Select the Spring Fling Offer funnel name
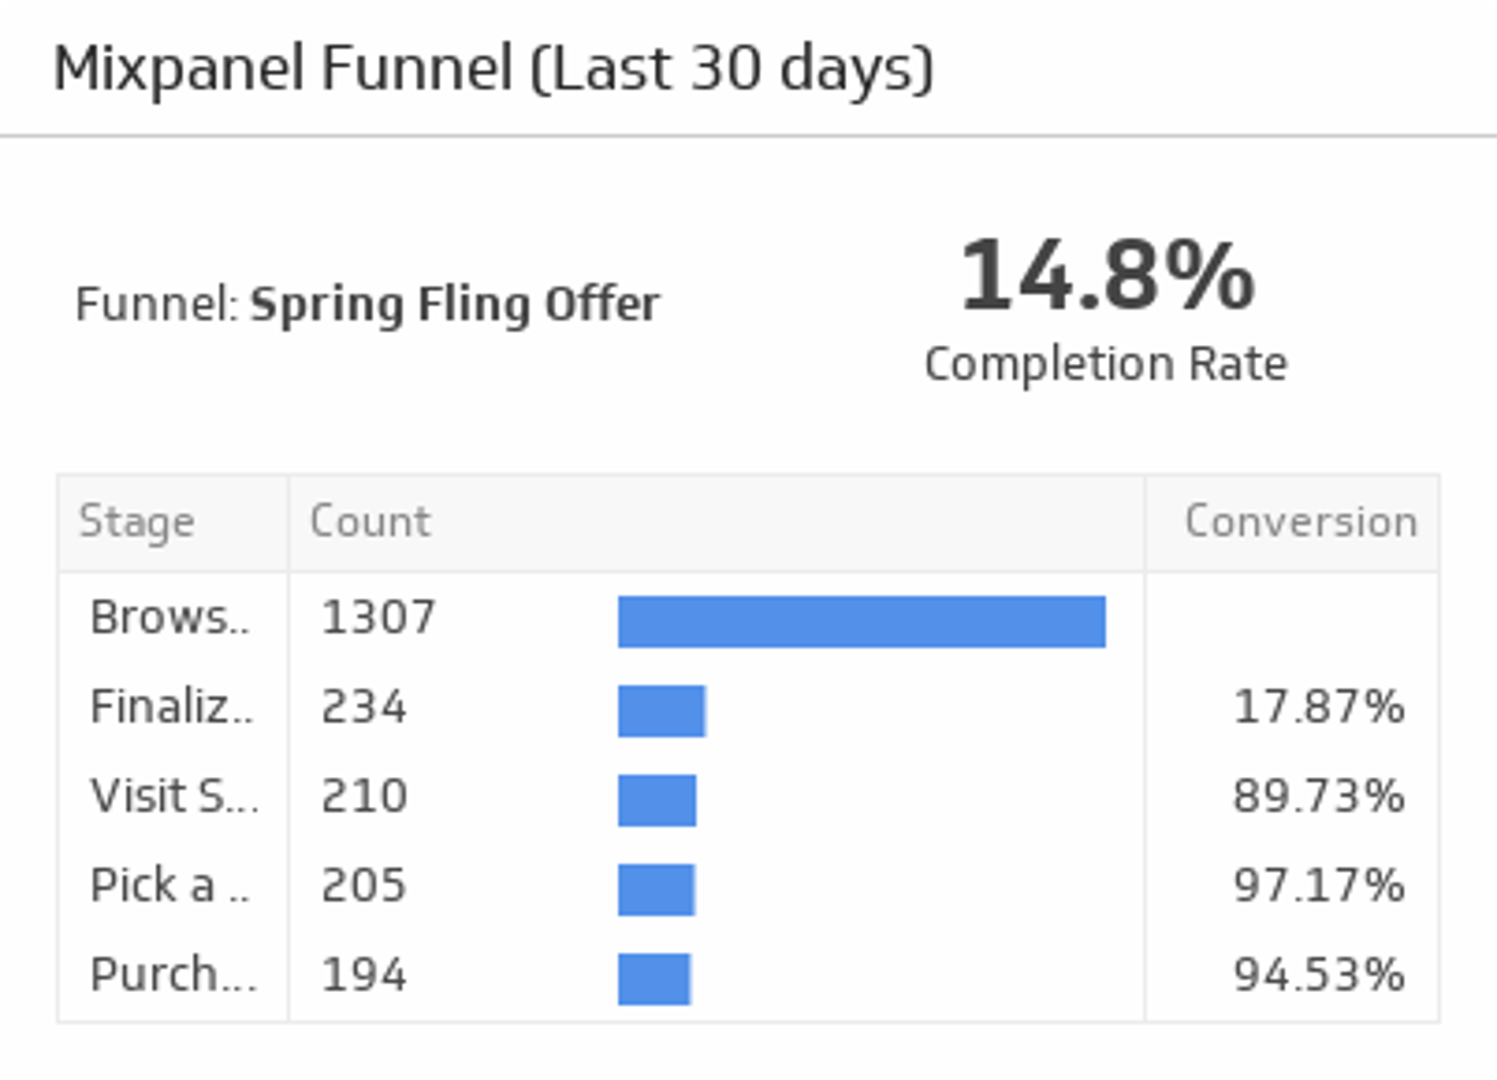The image size is (1497, 1080). pos(455,304)
